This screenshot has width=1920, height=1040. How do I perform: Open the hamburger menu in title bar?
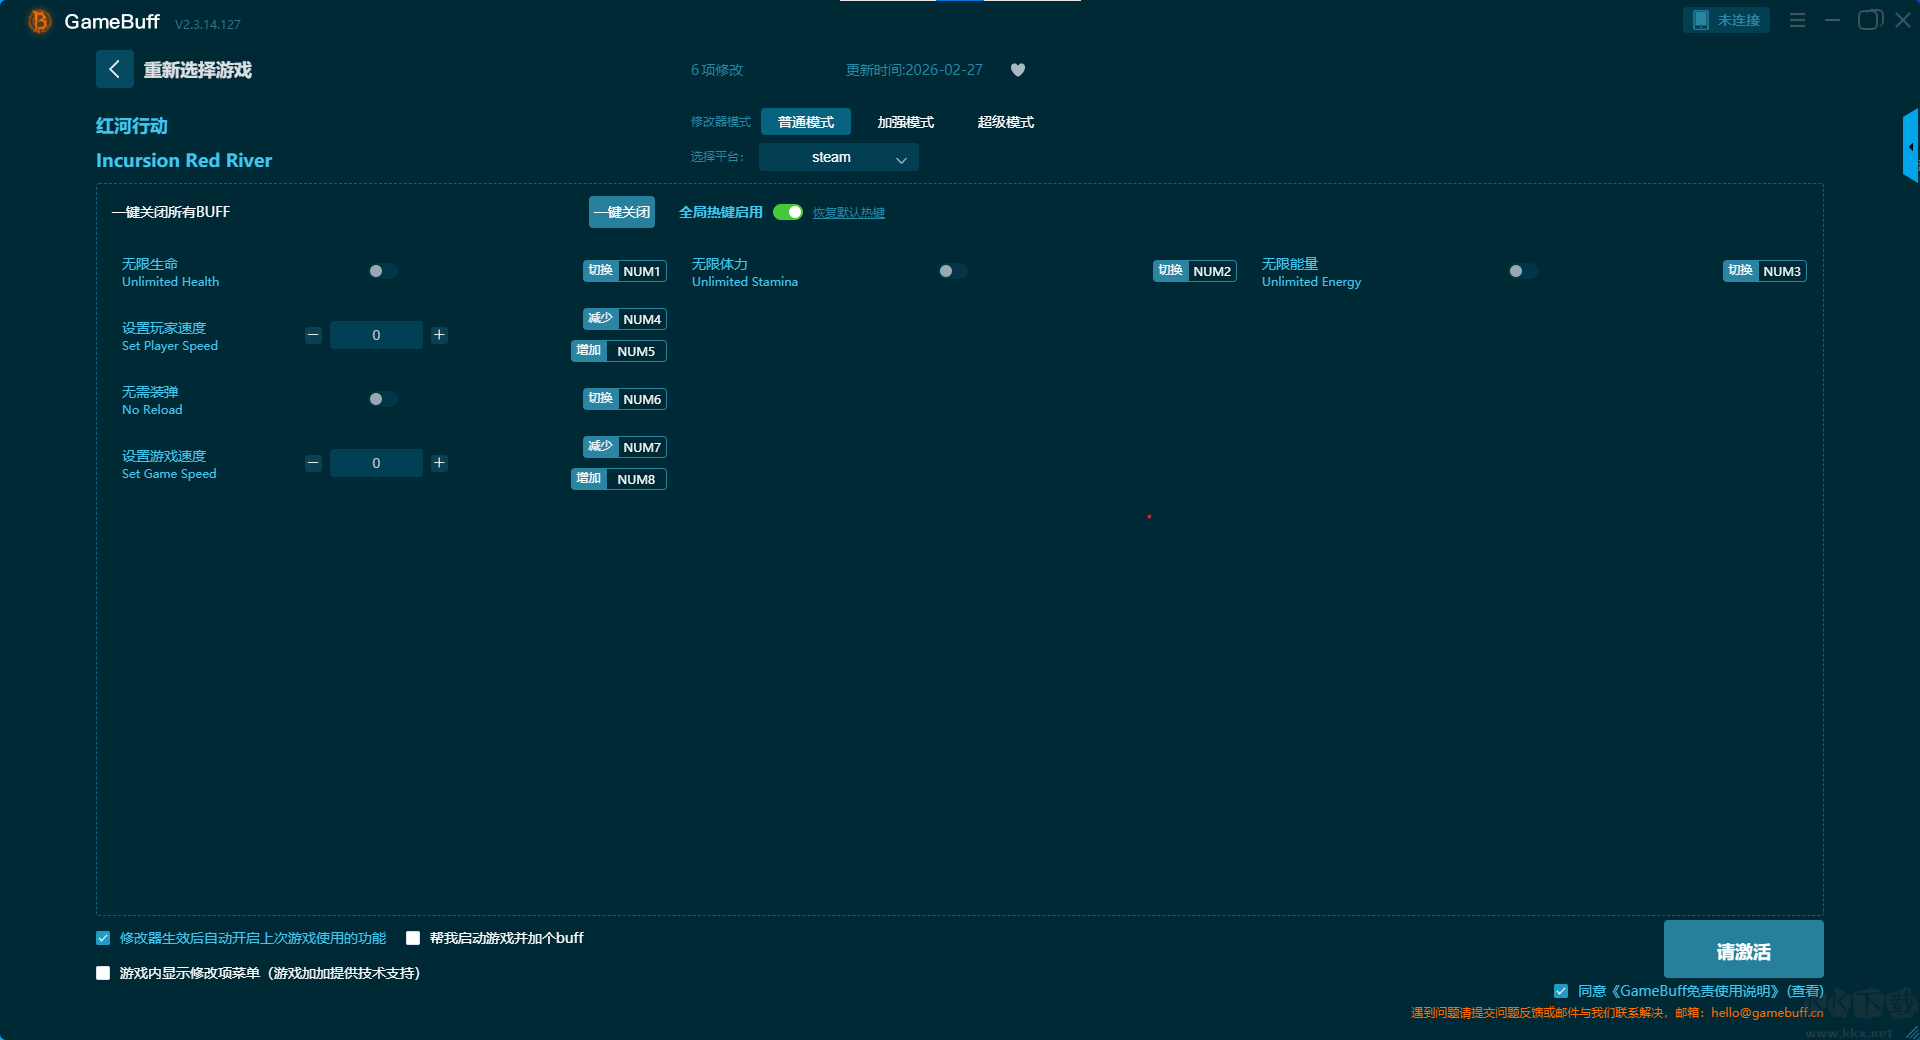(1797, 20)
